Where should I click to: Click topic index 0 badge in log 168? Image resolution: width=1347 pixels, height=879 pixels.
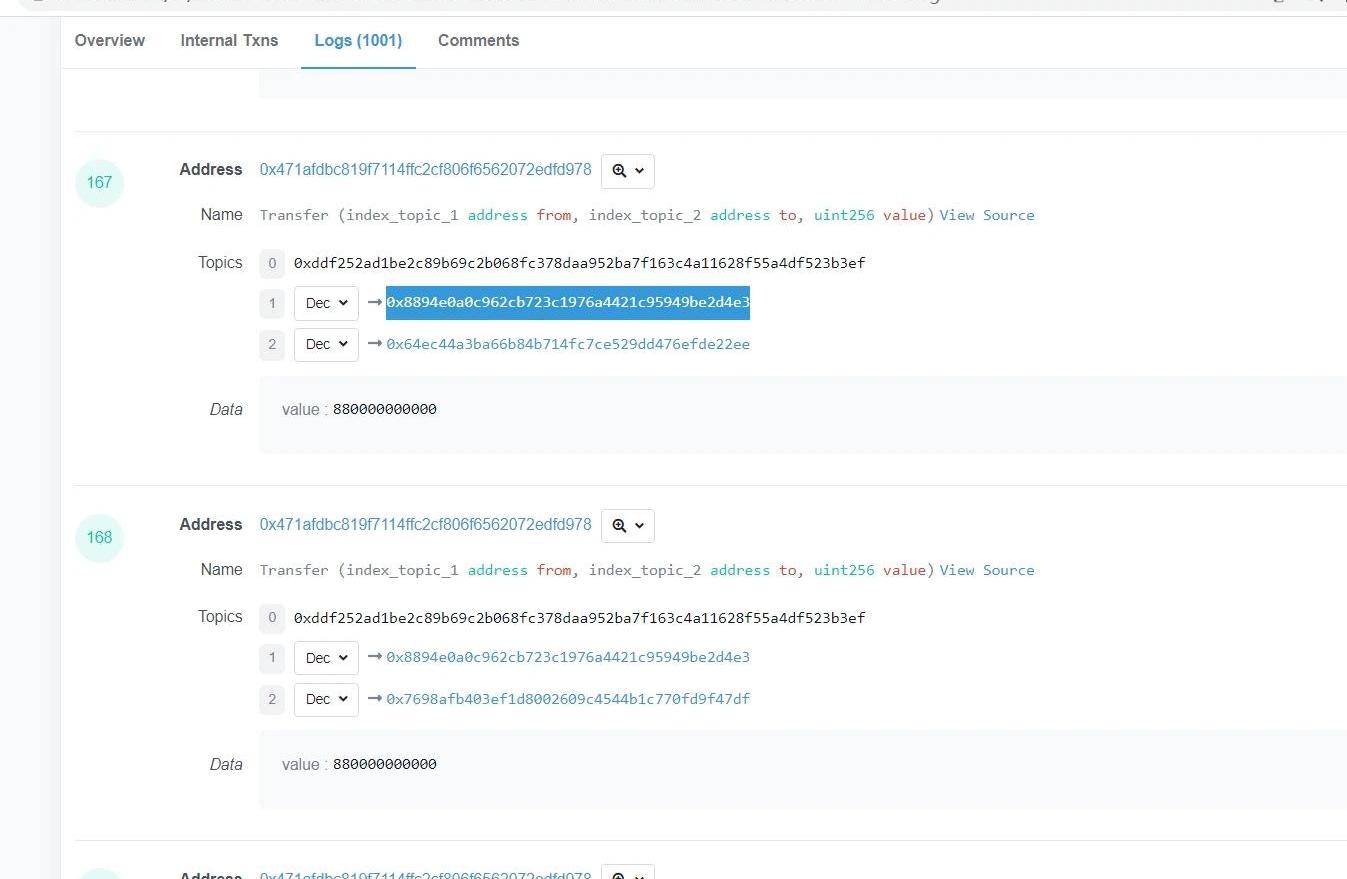click(272, 619)
